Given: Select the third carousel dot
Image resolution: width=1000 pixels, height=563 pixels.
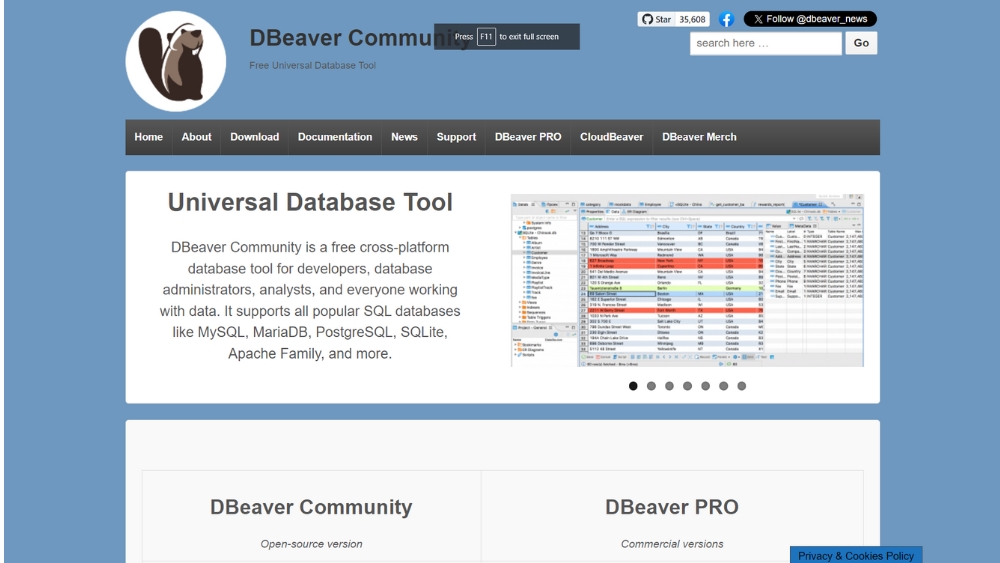Looking at the screenshot, I should click(669, 386).
